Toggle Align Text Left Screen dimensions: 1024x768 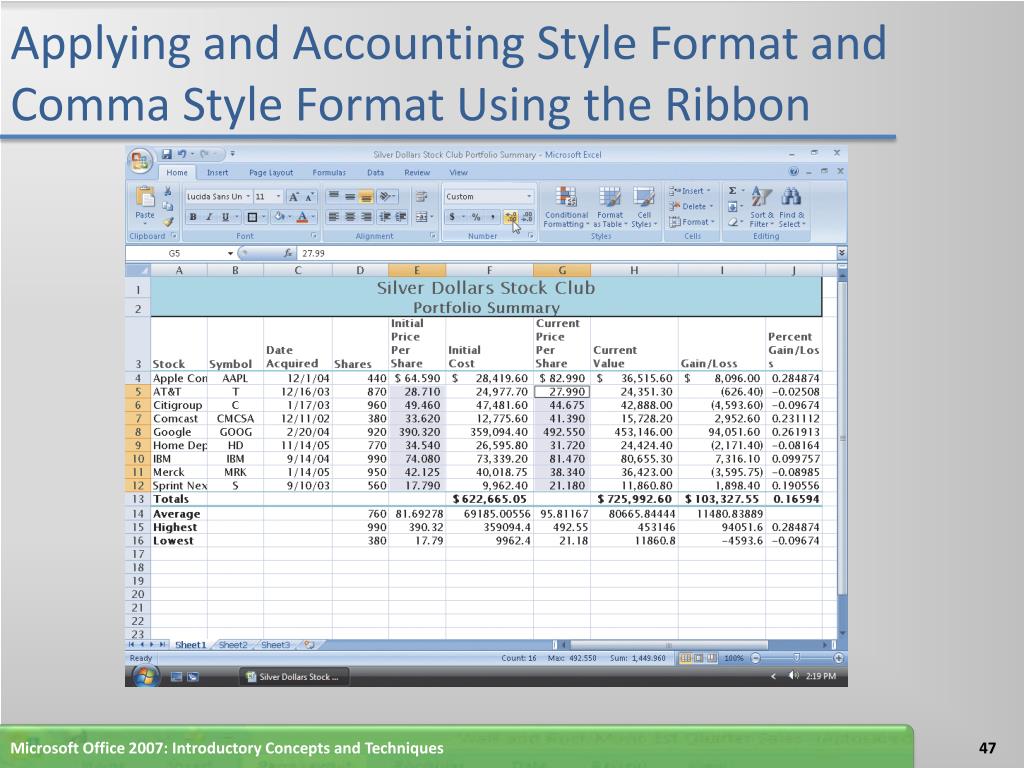[333, 217]
